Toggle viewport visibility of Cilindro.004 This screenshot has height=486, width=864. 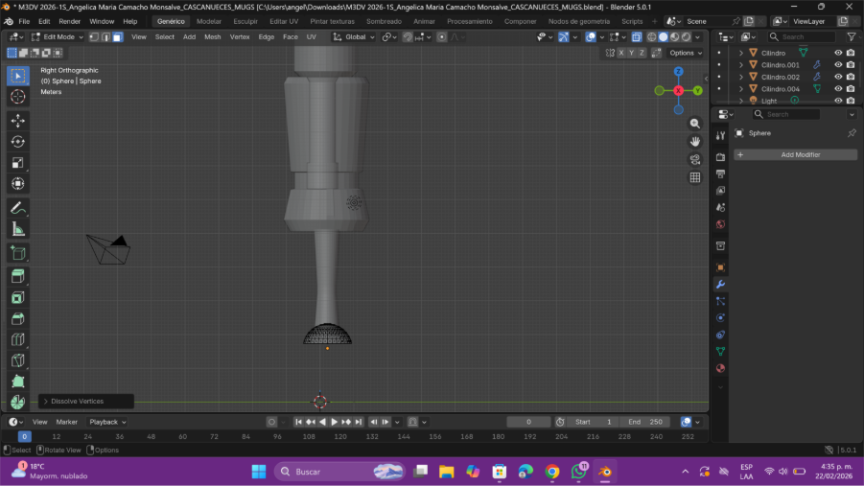838,89
